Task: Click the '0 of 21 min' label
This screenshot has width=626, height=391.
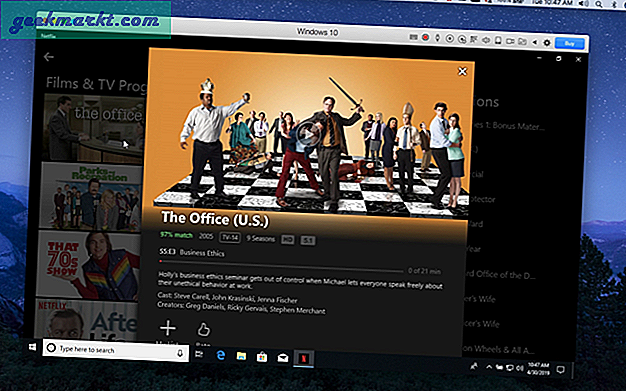Action: pos(424,271)
